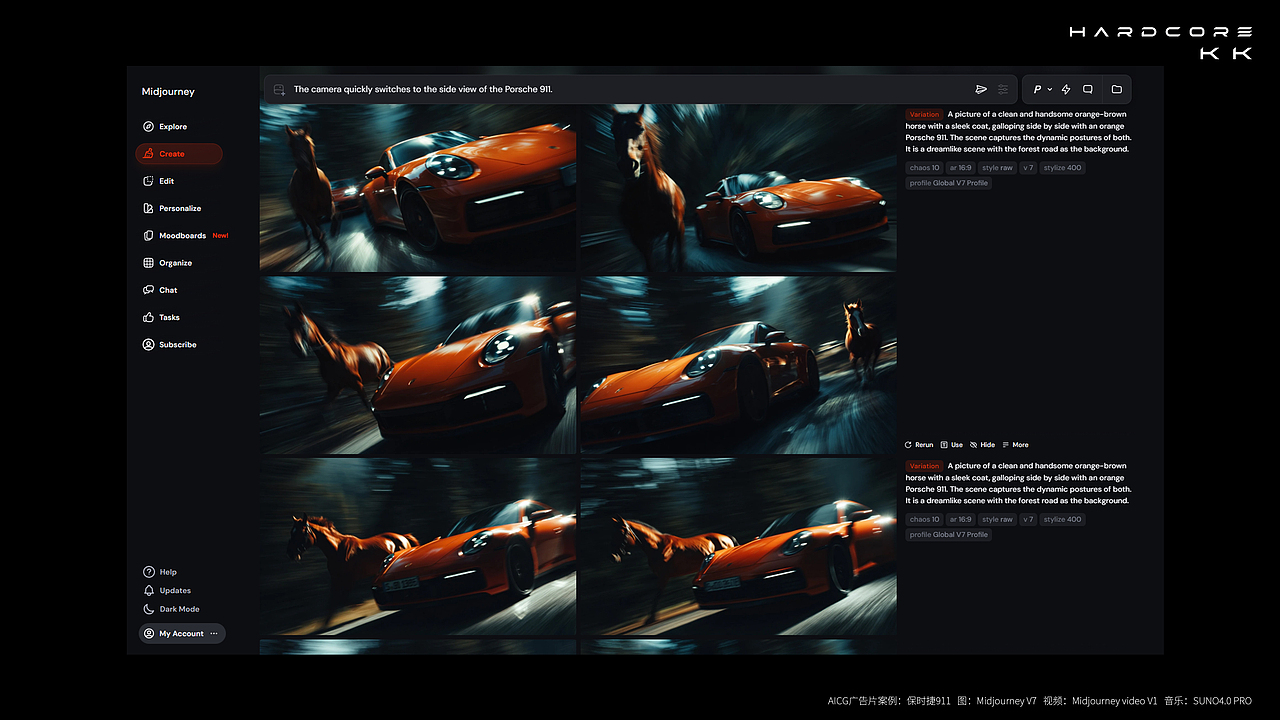Image resolution: width=1280 pixels, height=720 pixels.
Task: Click 'profile Global V7 Profile' tag on the second prompt
Action: click(949, 535)
